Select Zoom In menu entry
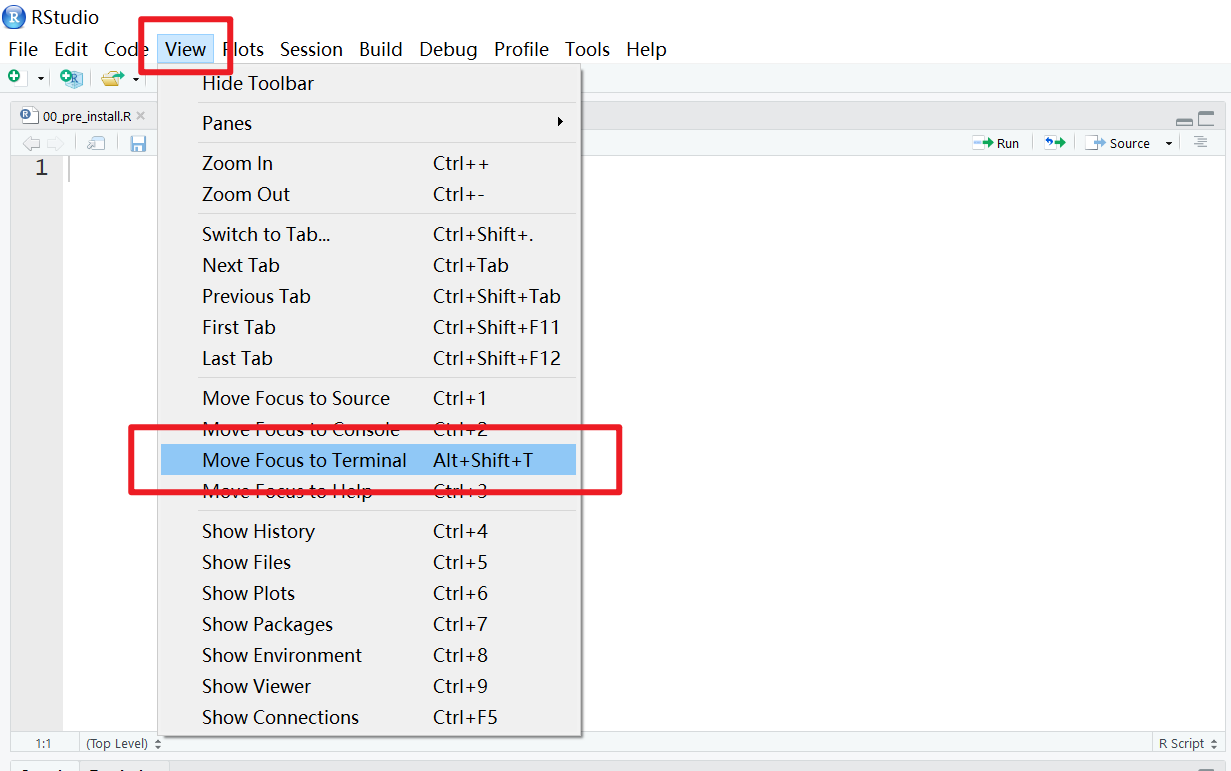Viewport: 1231px width, 771px height. 369,163
